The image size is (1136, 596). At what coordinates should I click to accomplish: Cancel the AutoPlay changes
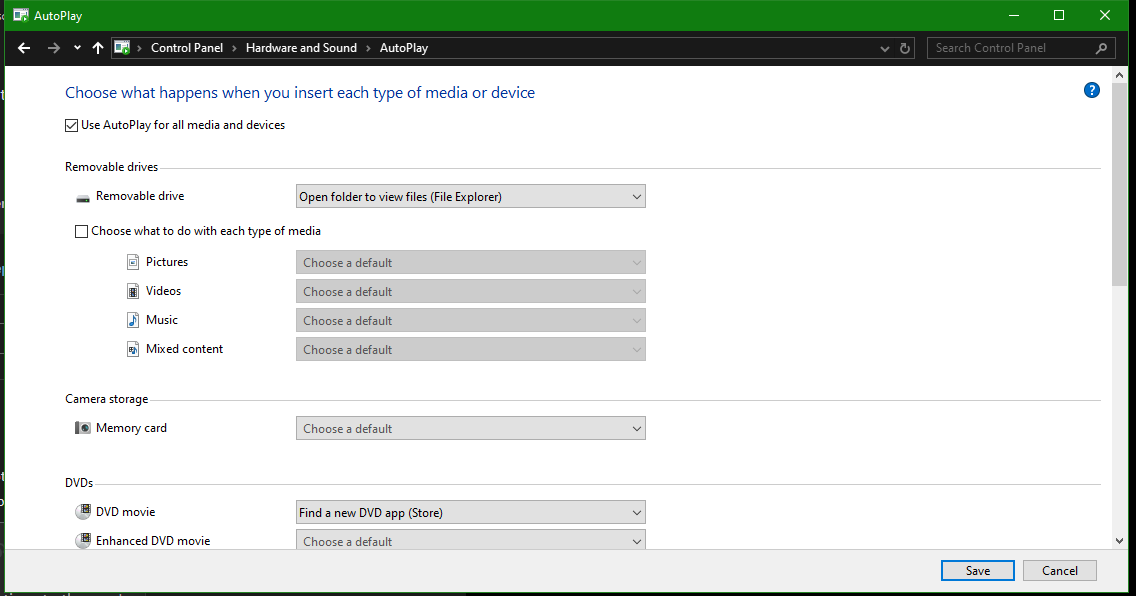point(1059,571)
